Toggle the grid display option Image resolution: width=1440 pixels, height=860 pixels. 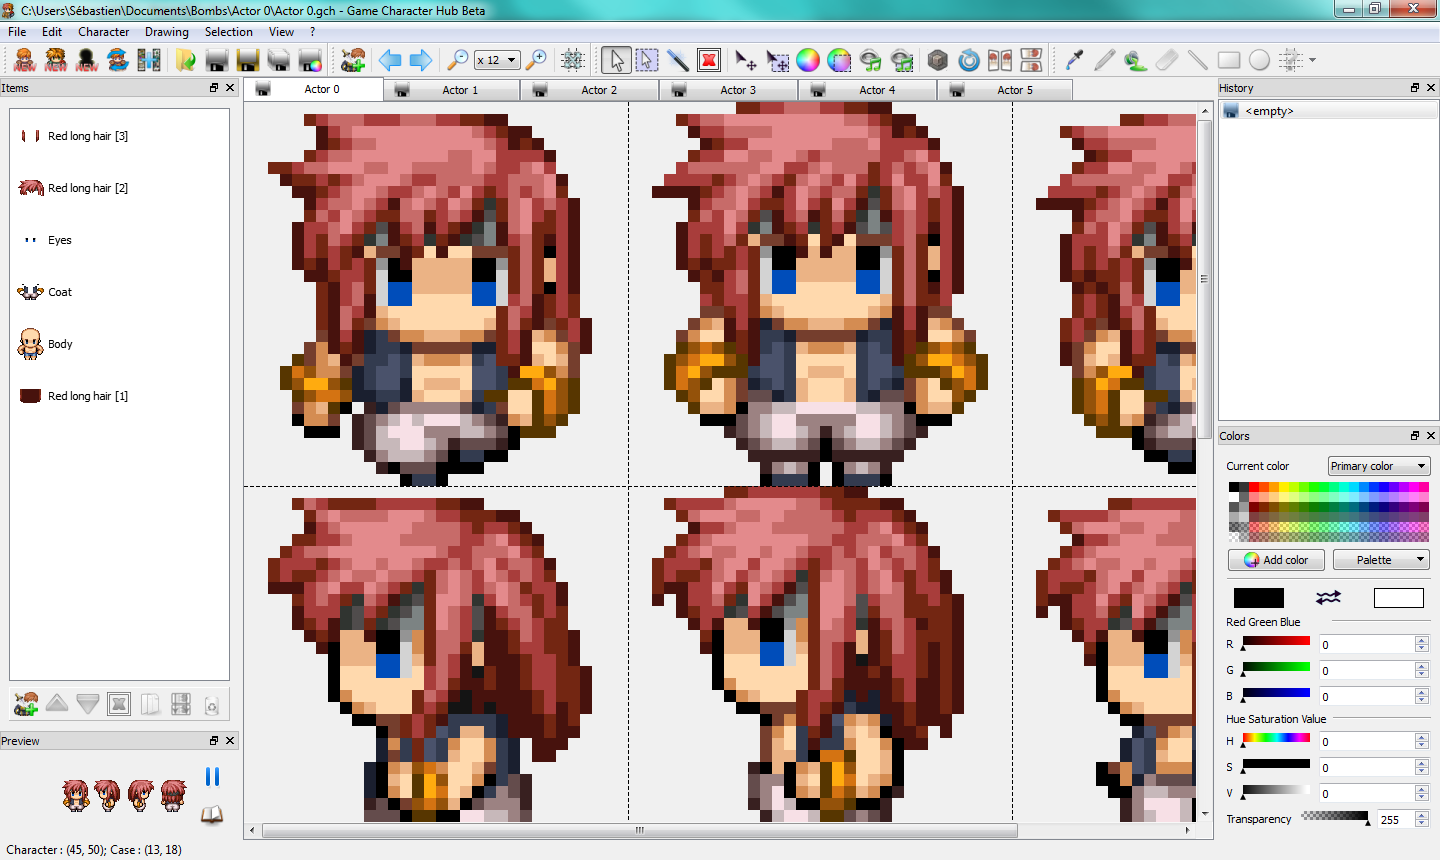coord(572,60)
